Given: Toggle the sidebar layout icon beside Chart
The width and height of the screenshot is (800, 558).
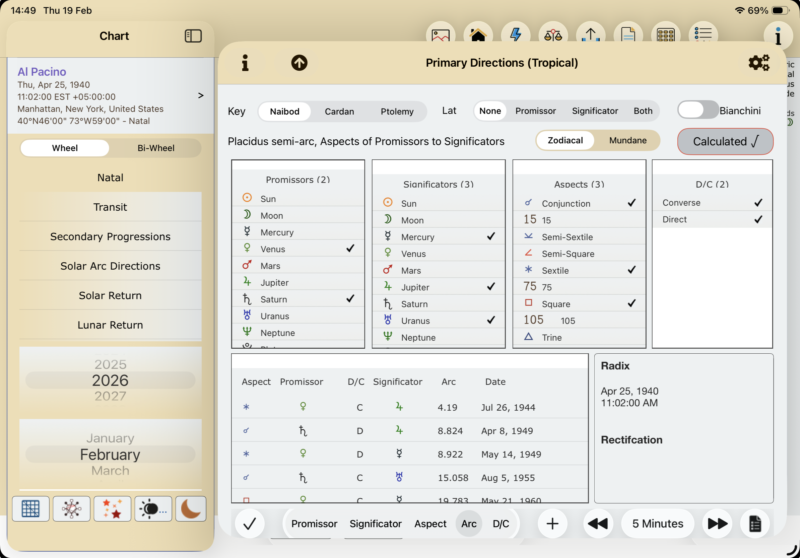Looking at the screenshot, I should [193, 36].
